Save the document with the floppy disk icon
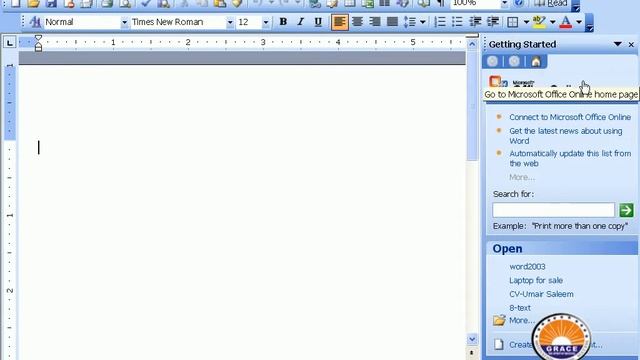 click(x=51, y=4)
